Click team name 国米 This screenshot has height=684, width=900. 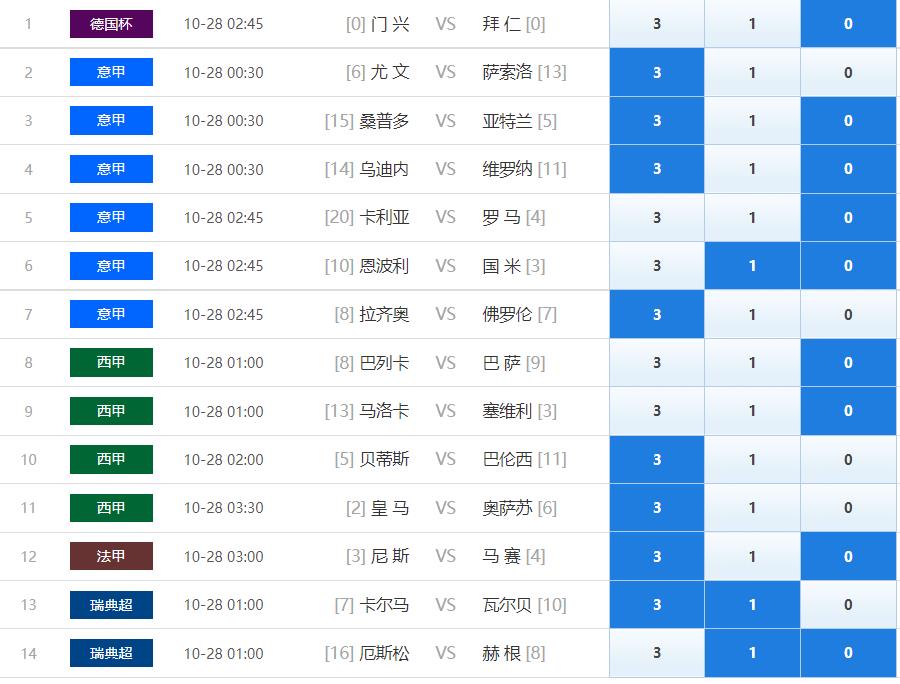pyautogui.click(x=502, y=266)
